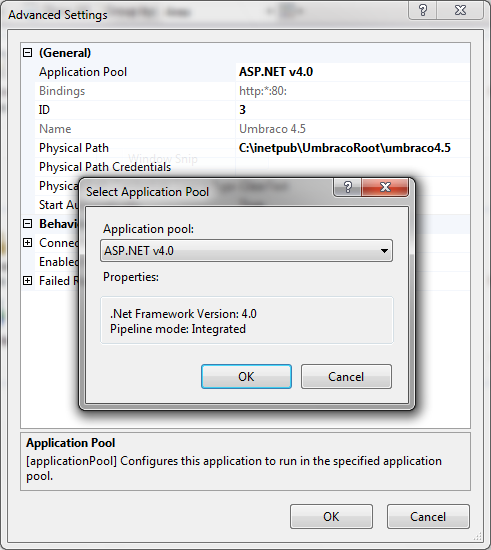Click Cancel in Advanced Settings dialog
The width and height of the screenshot is (491, 550).
coord(428,517)
